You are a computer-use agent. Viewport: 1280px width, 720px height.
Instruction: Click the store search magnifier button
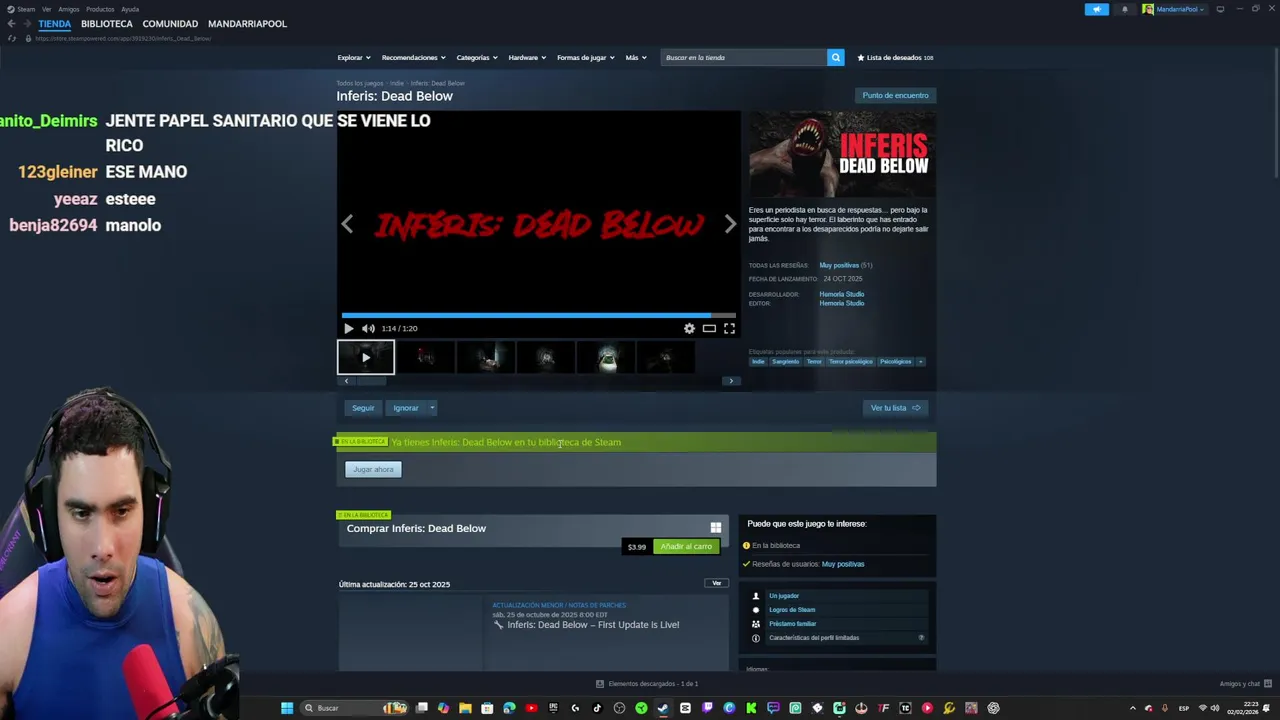(x=835, y=57)
